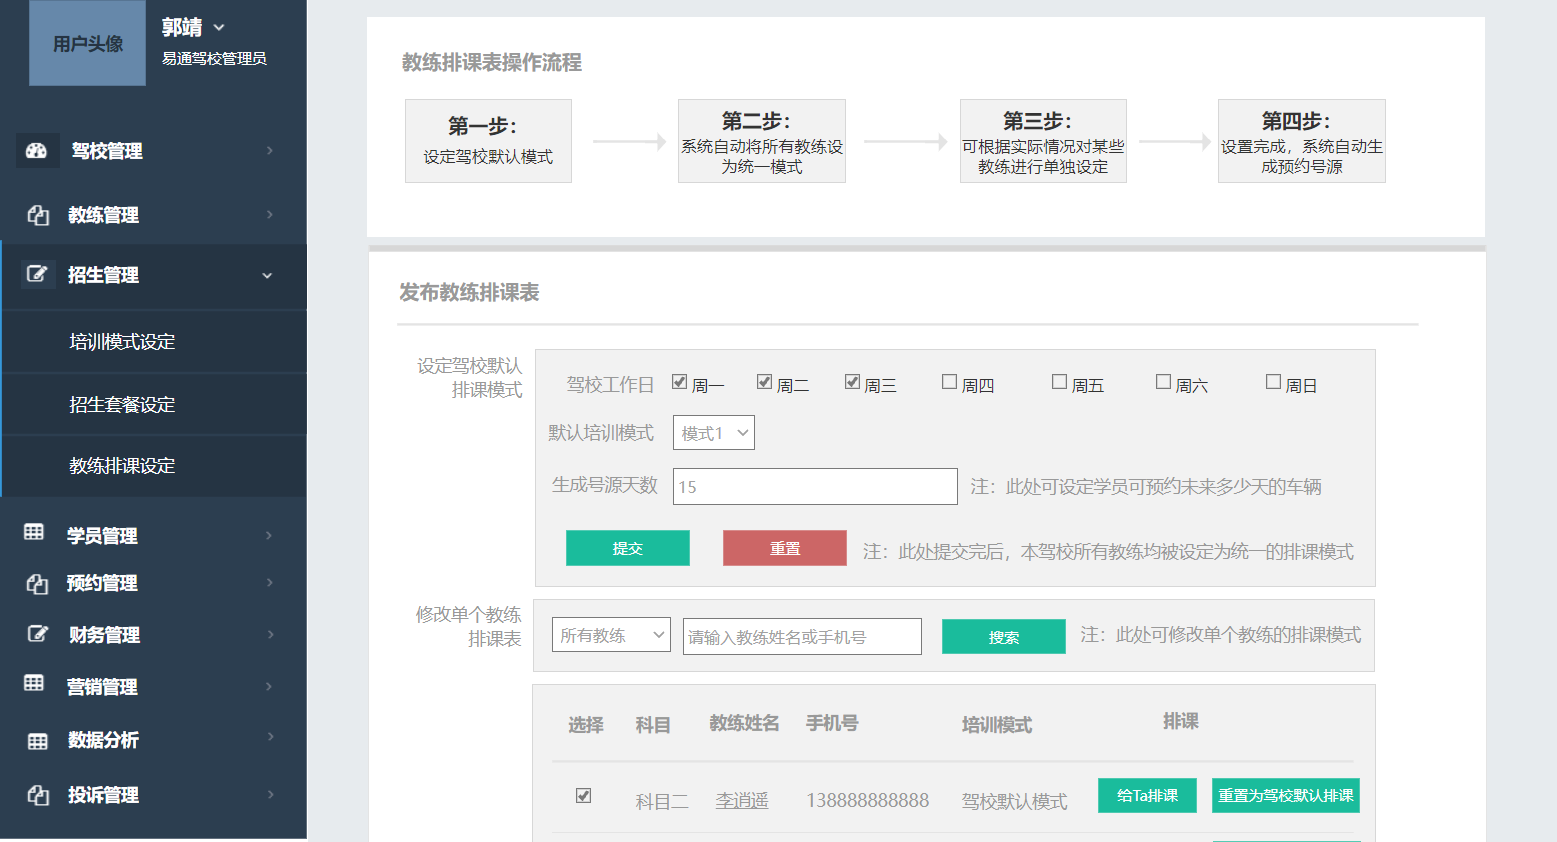The image size is (1557, 842).
Task: Click the 数据分析 table icon
Action: click(38, 741)
